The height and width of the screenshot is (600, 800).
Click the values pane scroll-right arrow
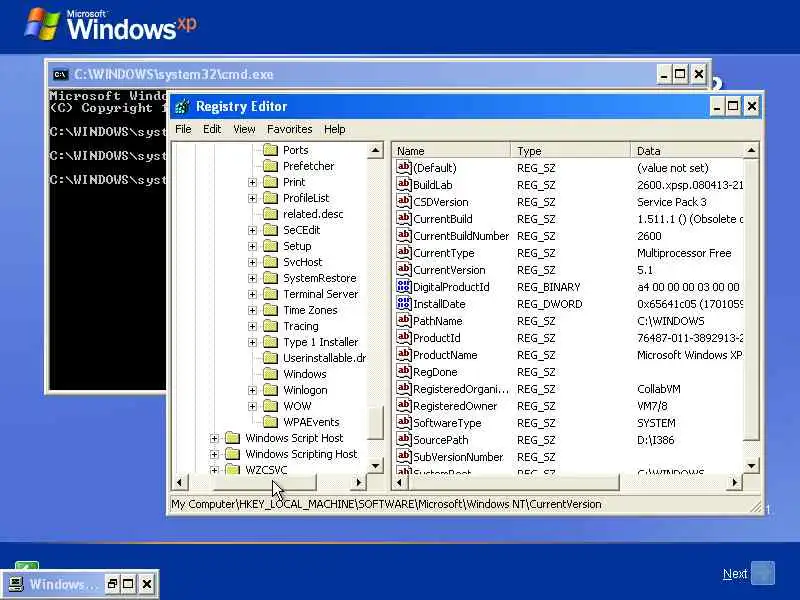point(735,482)
